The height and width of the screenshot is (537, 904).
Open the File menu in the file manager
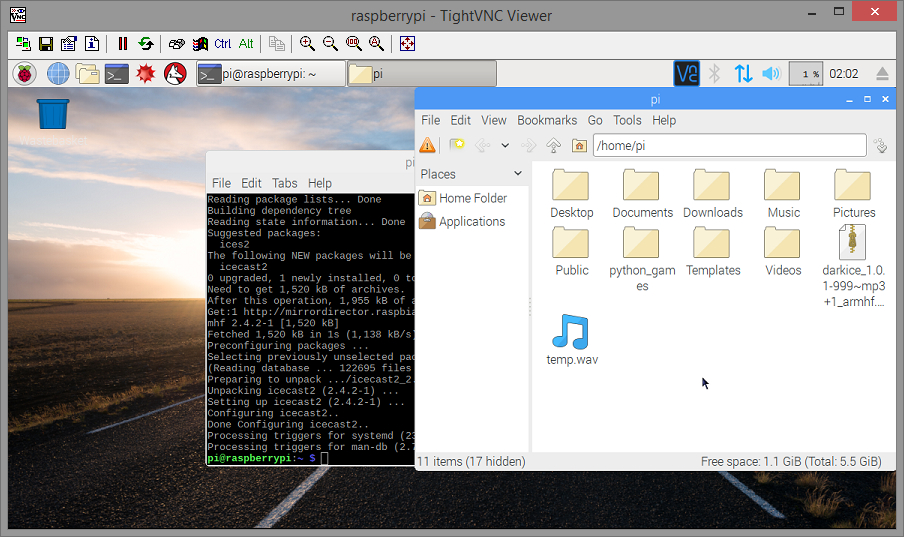click(431, 120)
